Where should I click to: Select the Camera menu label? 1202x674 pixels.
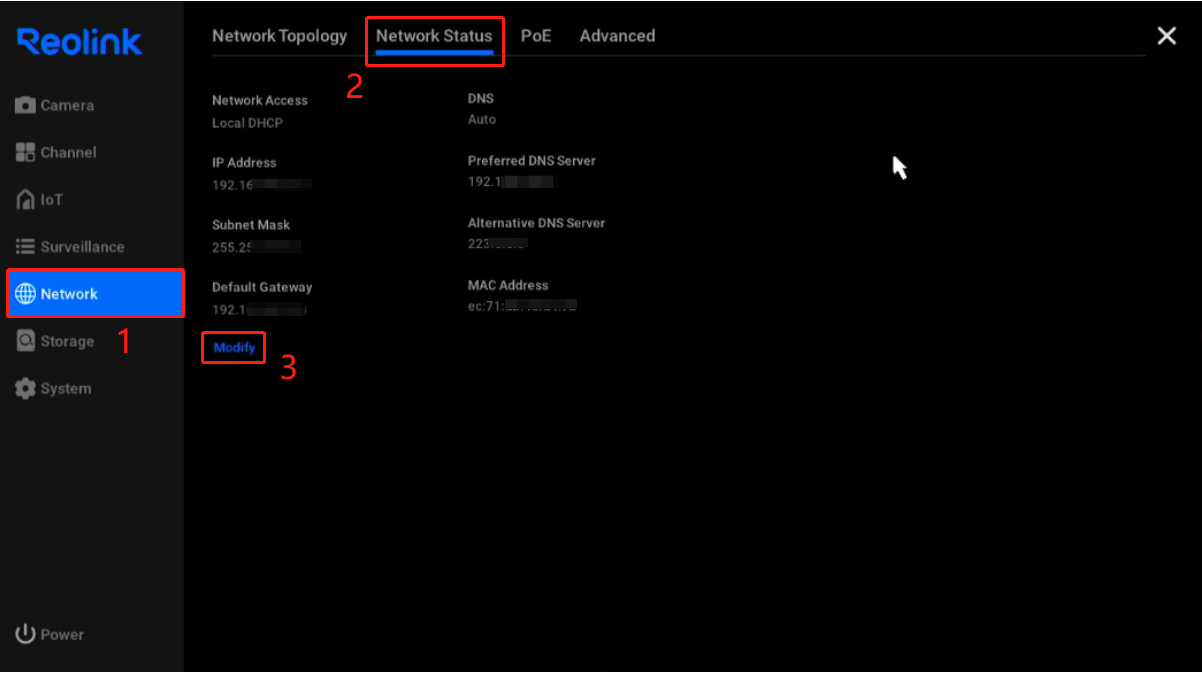coord(67,105)
